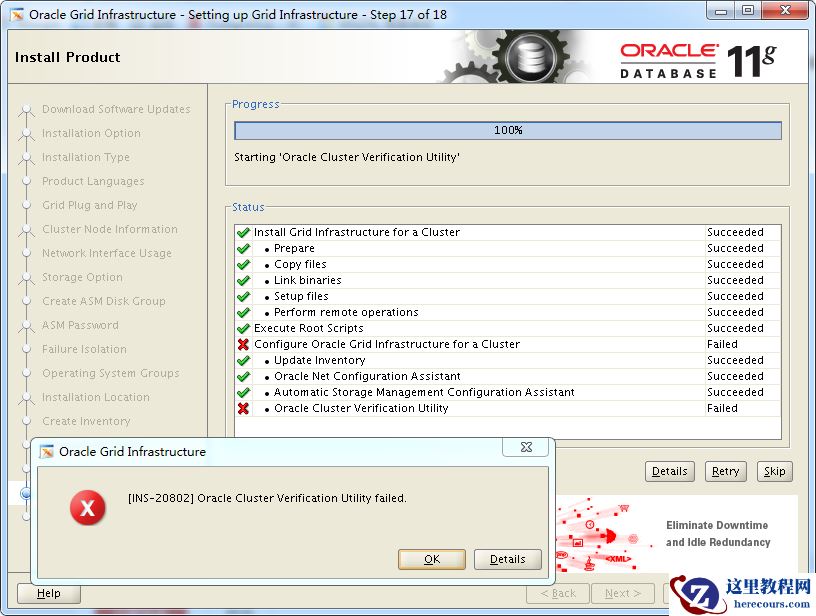The width and height of the screenshot is (816, 616).
Task: Go to Create Inventory step
Action: tap(86, 421)
